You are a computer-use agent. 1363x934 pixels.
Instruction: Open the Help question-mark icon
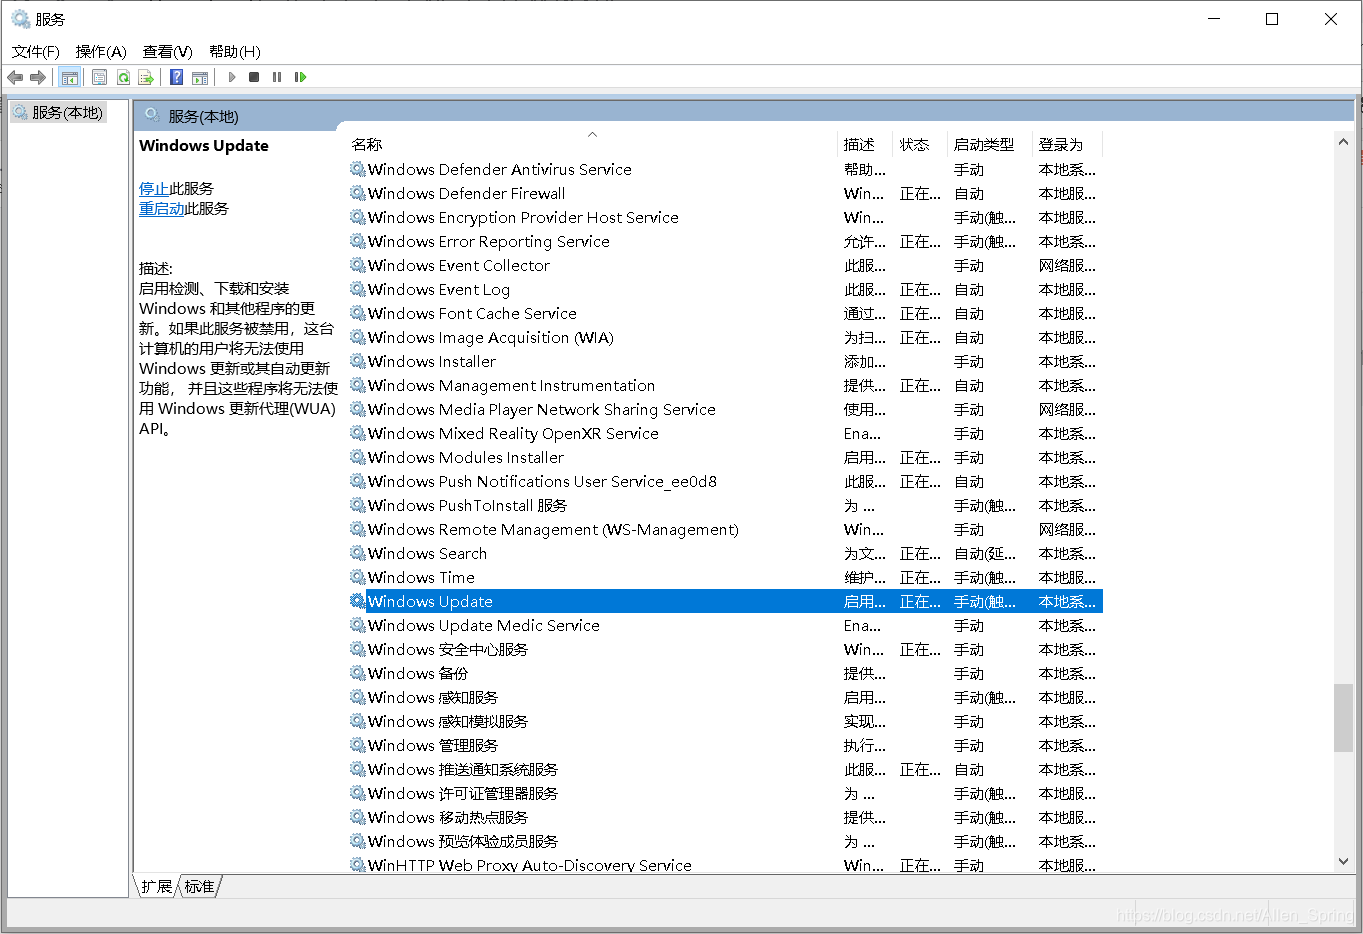point(176,77)
